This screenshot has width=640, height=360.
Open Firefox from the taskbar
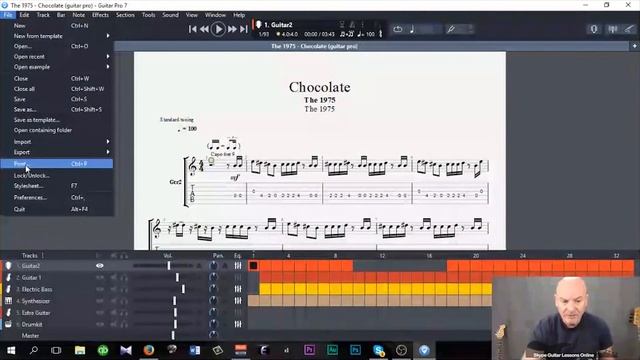149,350
